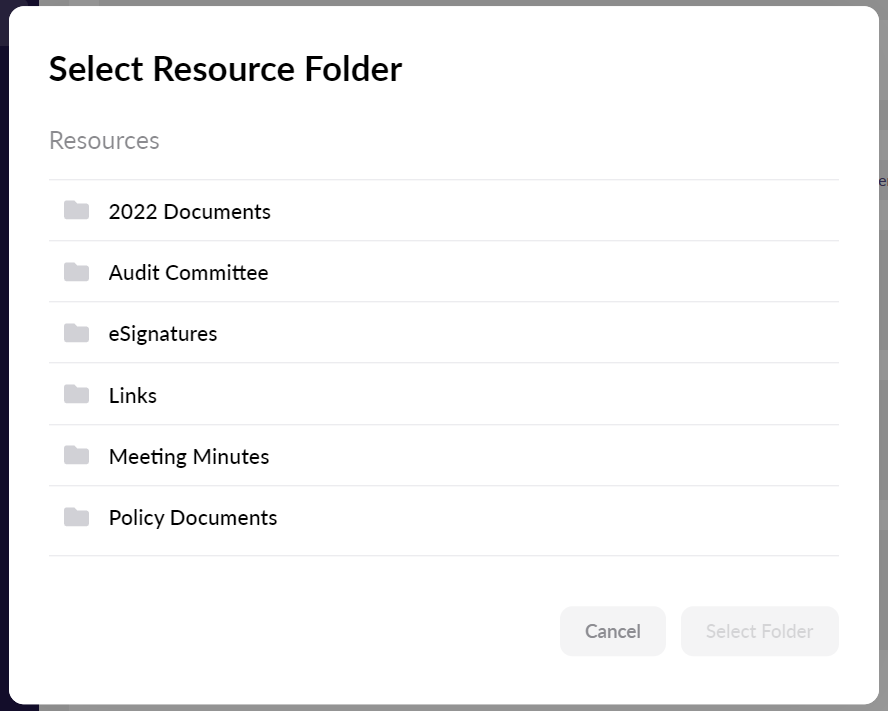Image resolution: width=888 pixels, height=711 pixels.
Task: Choose the Policy Documents folder name
Action: coord(193,518)
